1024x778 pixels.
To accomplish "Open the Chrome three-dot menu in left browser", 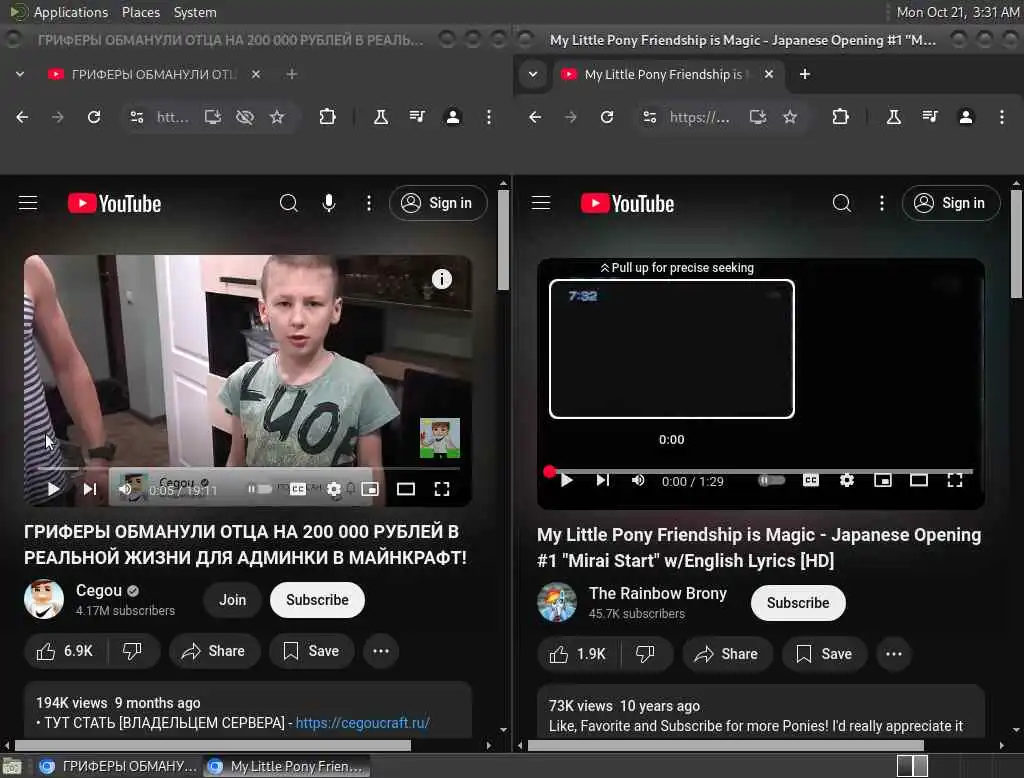I will pyautogui.click(x=488, y=117).
